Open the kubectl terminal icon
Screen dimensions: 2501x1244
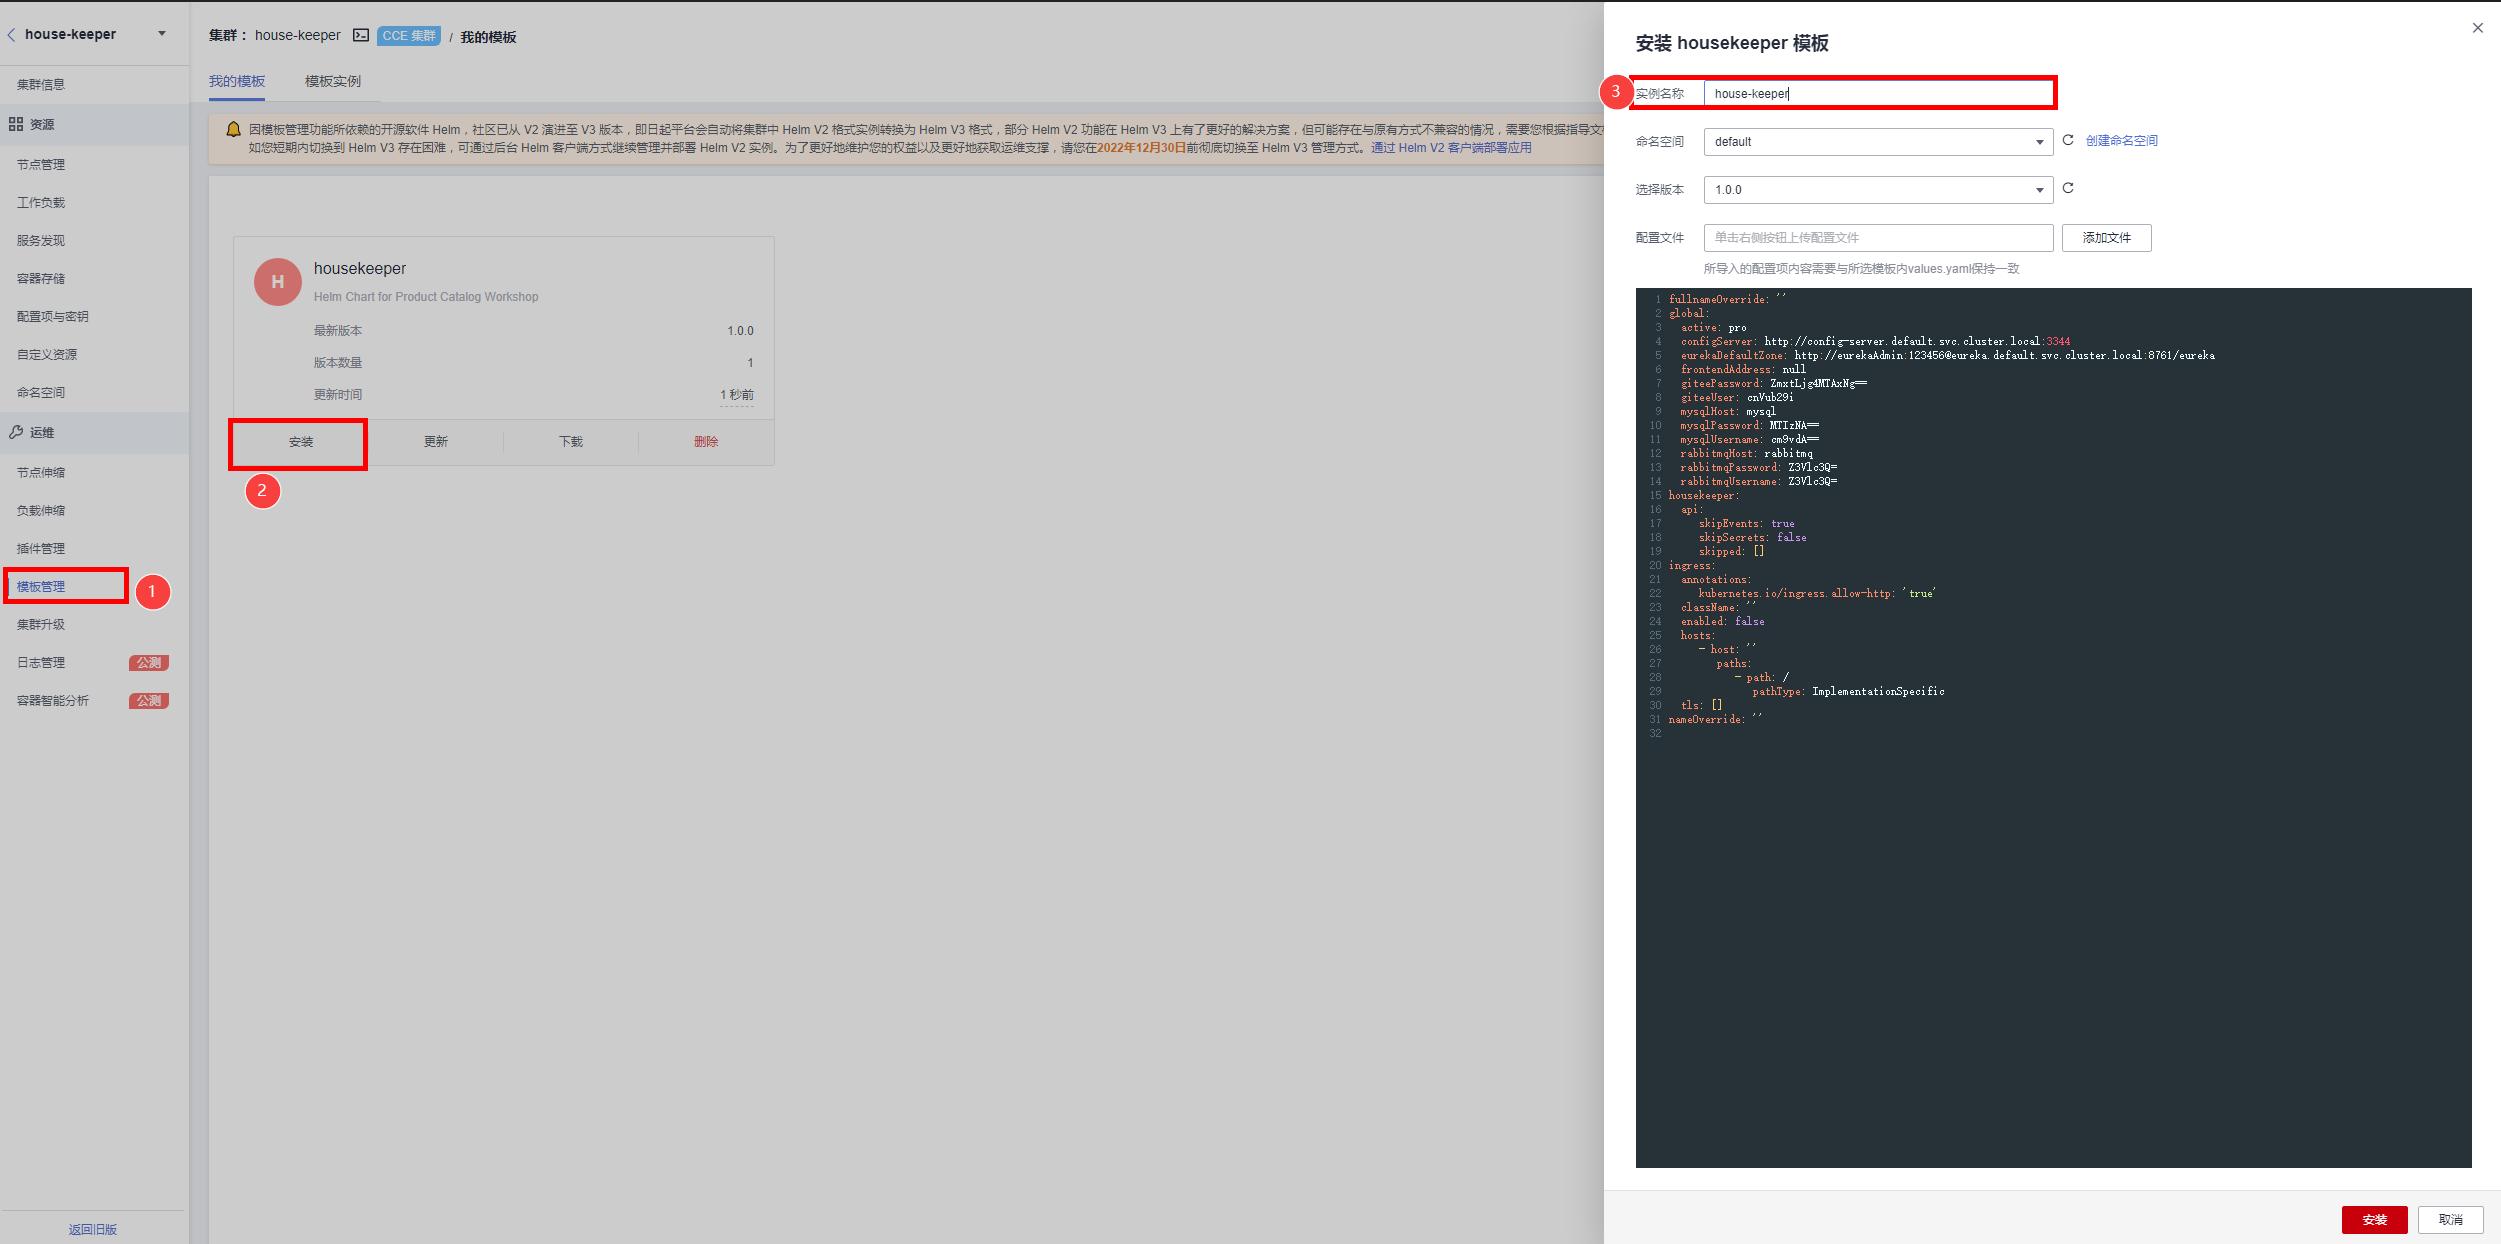[360, 36]
